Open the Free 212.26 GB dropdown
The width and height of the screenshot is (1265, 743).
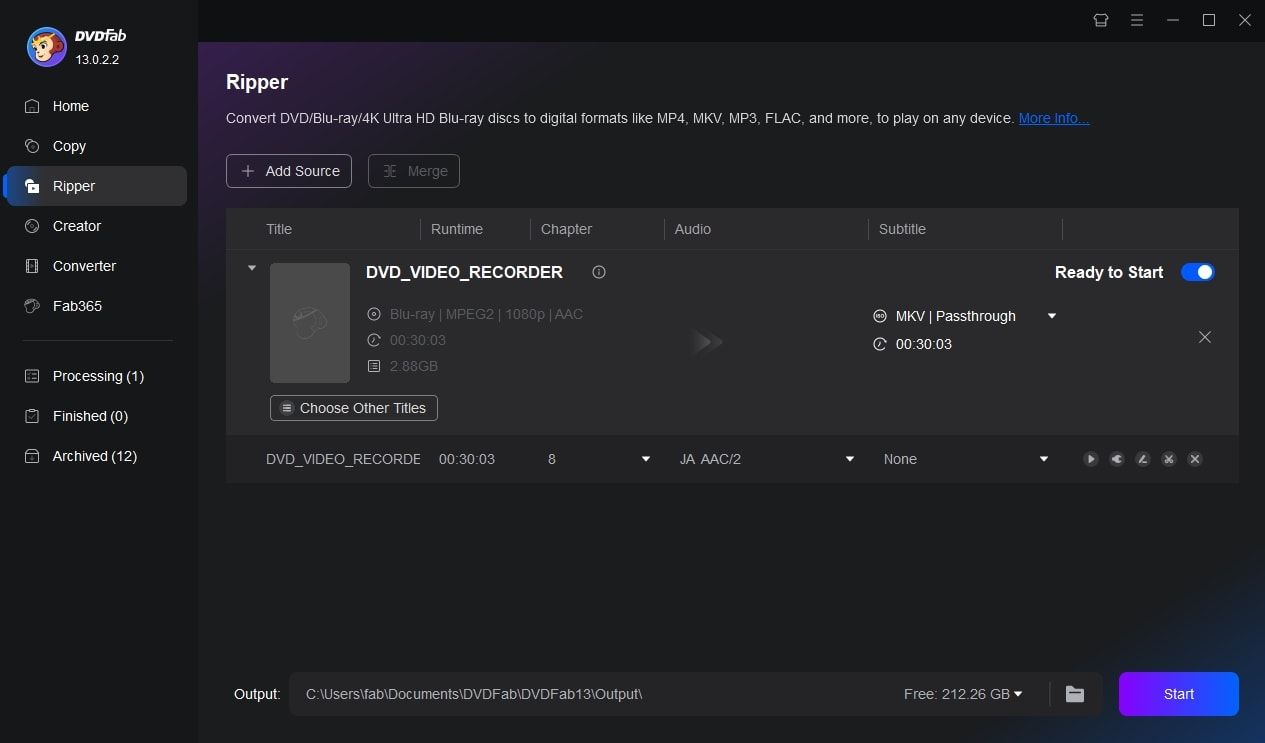click(963, 694)
